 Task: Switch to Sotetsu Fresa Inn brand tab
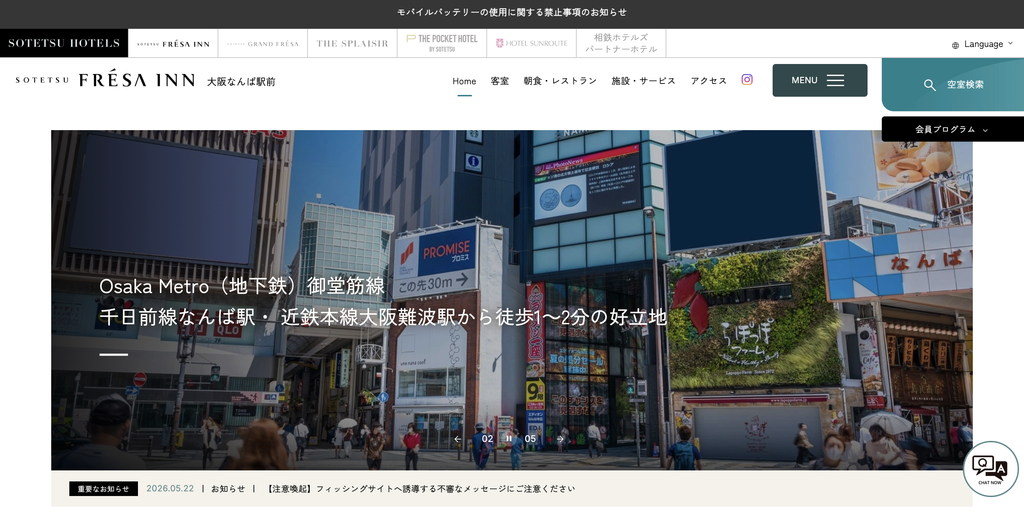click(173, 43)
